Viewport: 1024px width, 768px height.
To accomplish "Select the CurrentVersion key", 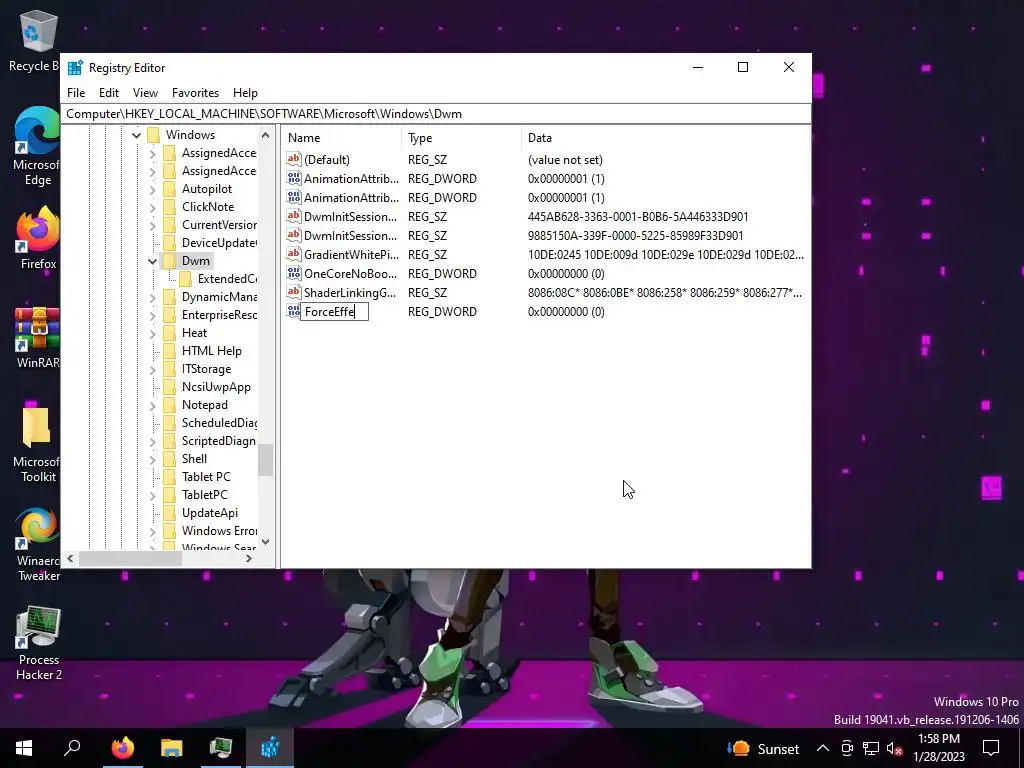I will click(219, 225).
